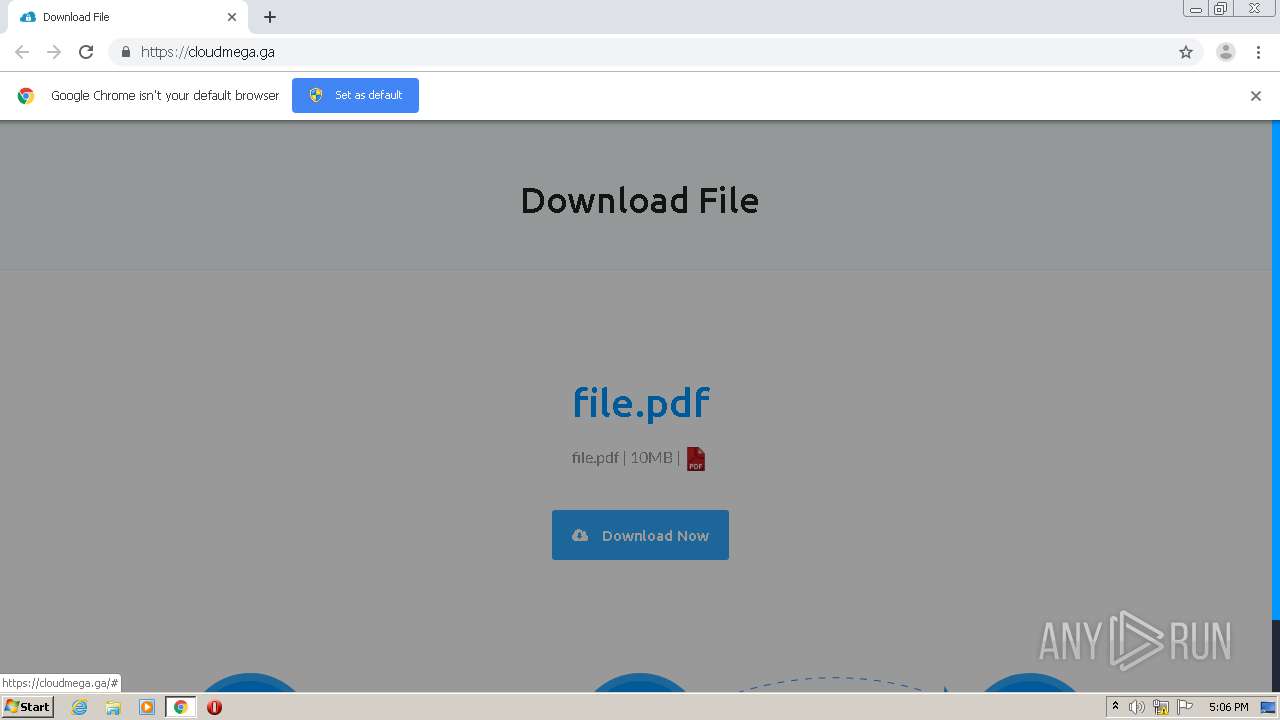Image resolution: width=1280 pixels, height=720 pixels.
Task: Restore down the Chrome window
Action: coord(1221,9)
